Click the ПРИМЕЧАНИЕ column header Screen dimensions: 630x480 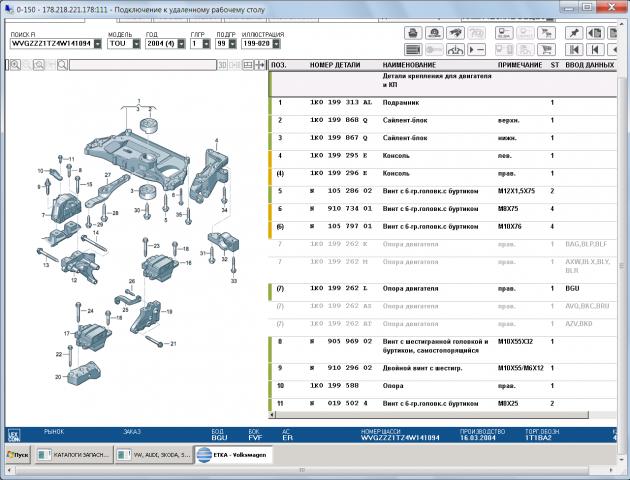point(520,65)
